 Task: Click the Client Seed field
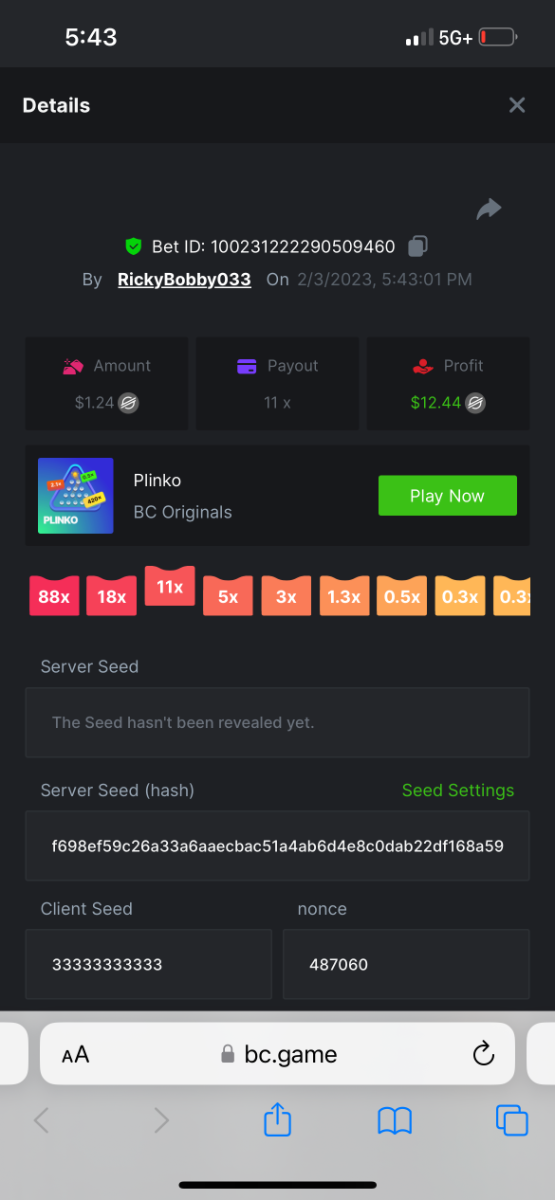pyautogui.click(x=148, y=964)
